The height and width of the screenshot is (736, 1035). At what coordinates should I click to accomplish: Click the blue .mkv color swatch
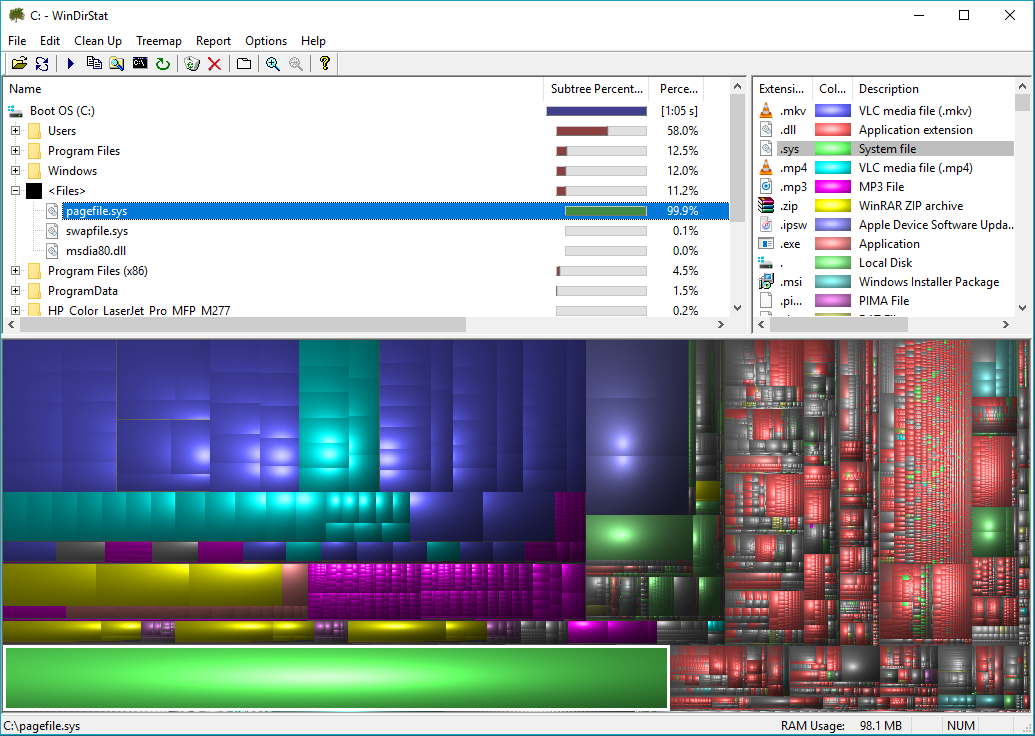pos(832,111)
